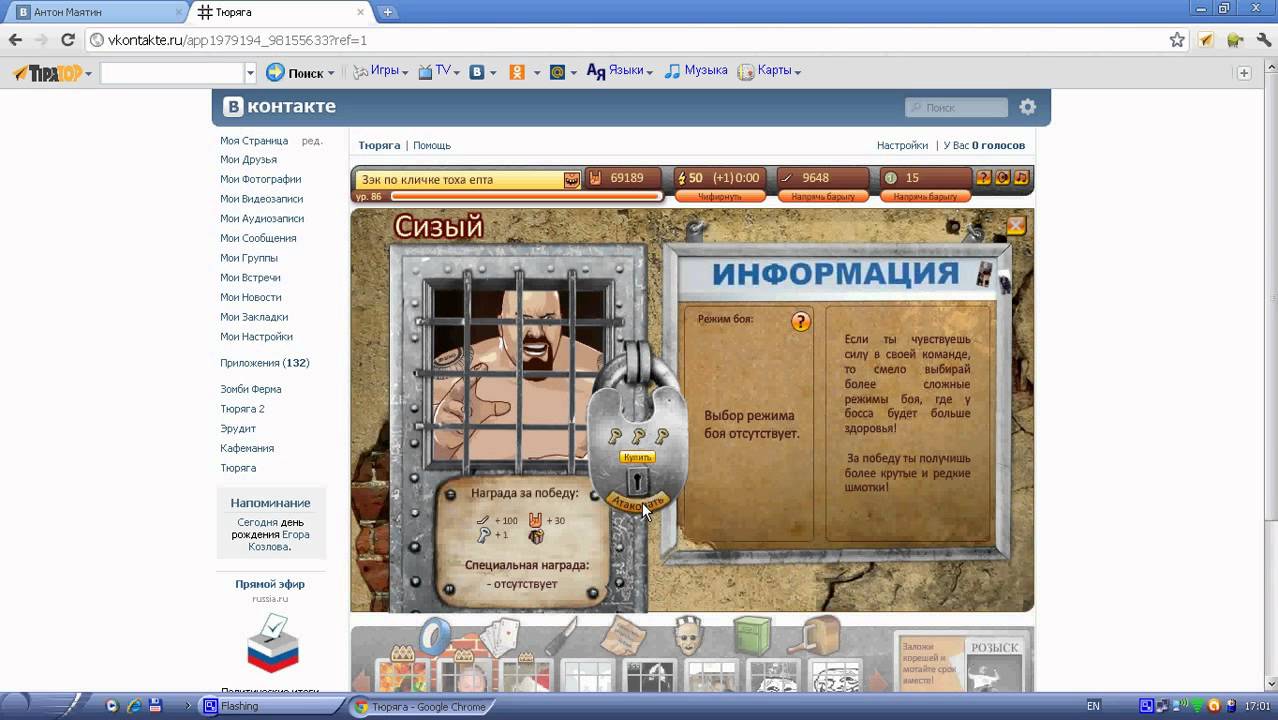
Task: Click Напрячь барыгу under 9648
Action: tap(823, 197)
